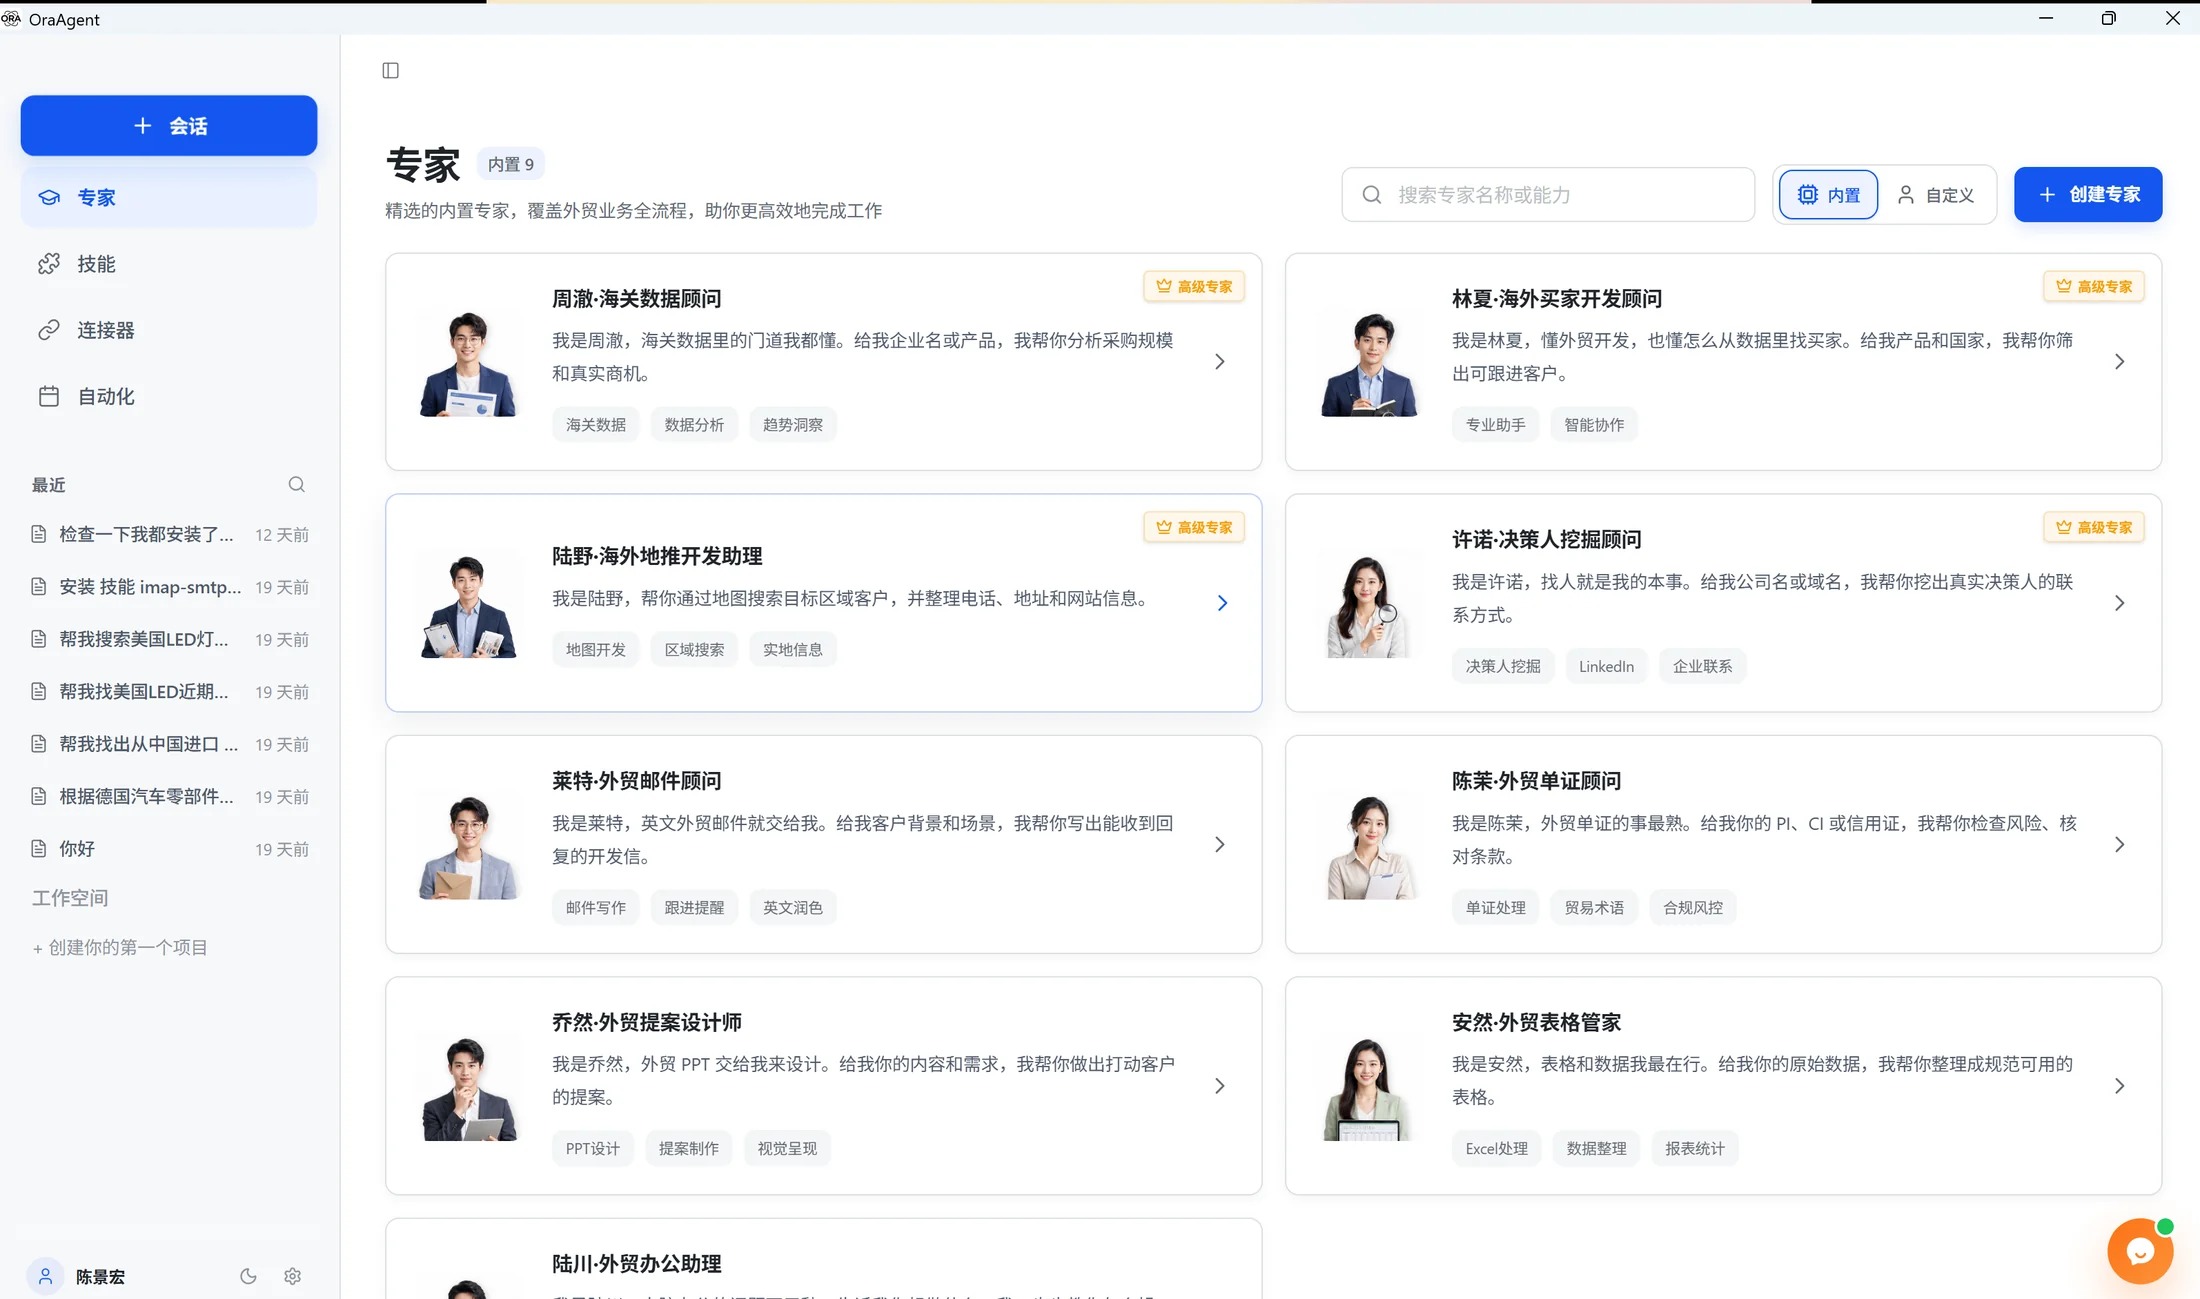2200x1299 pixels.
Task: Open conversation 帮我找出从中国进口...
Action: click(x=169, y=744)
